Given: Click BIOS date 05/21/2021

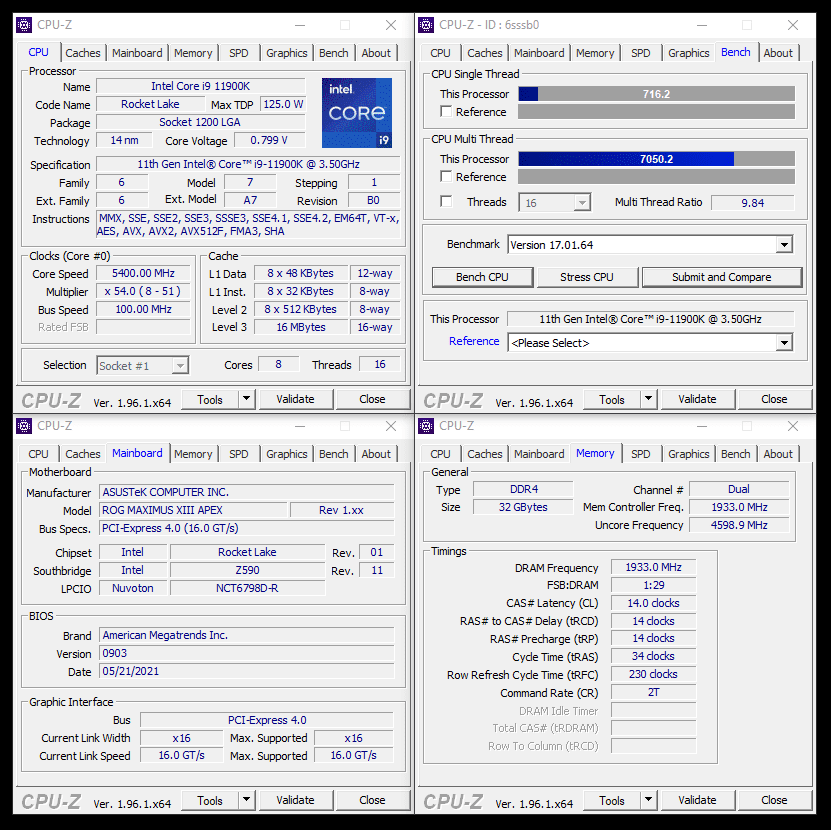Looking at the screenshot, I should coord(246,672).
